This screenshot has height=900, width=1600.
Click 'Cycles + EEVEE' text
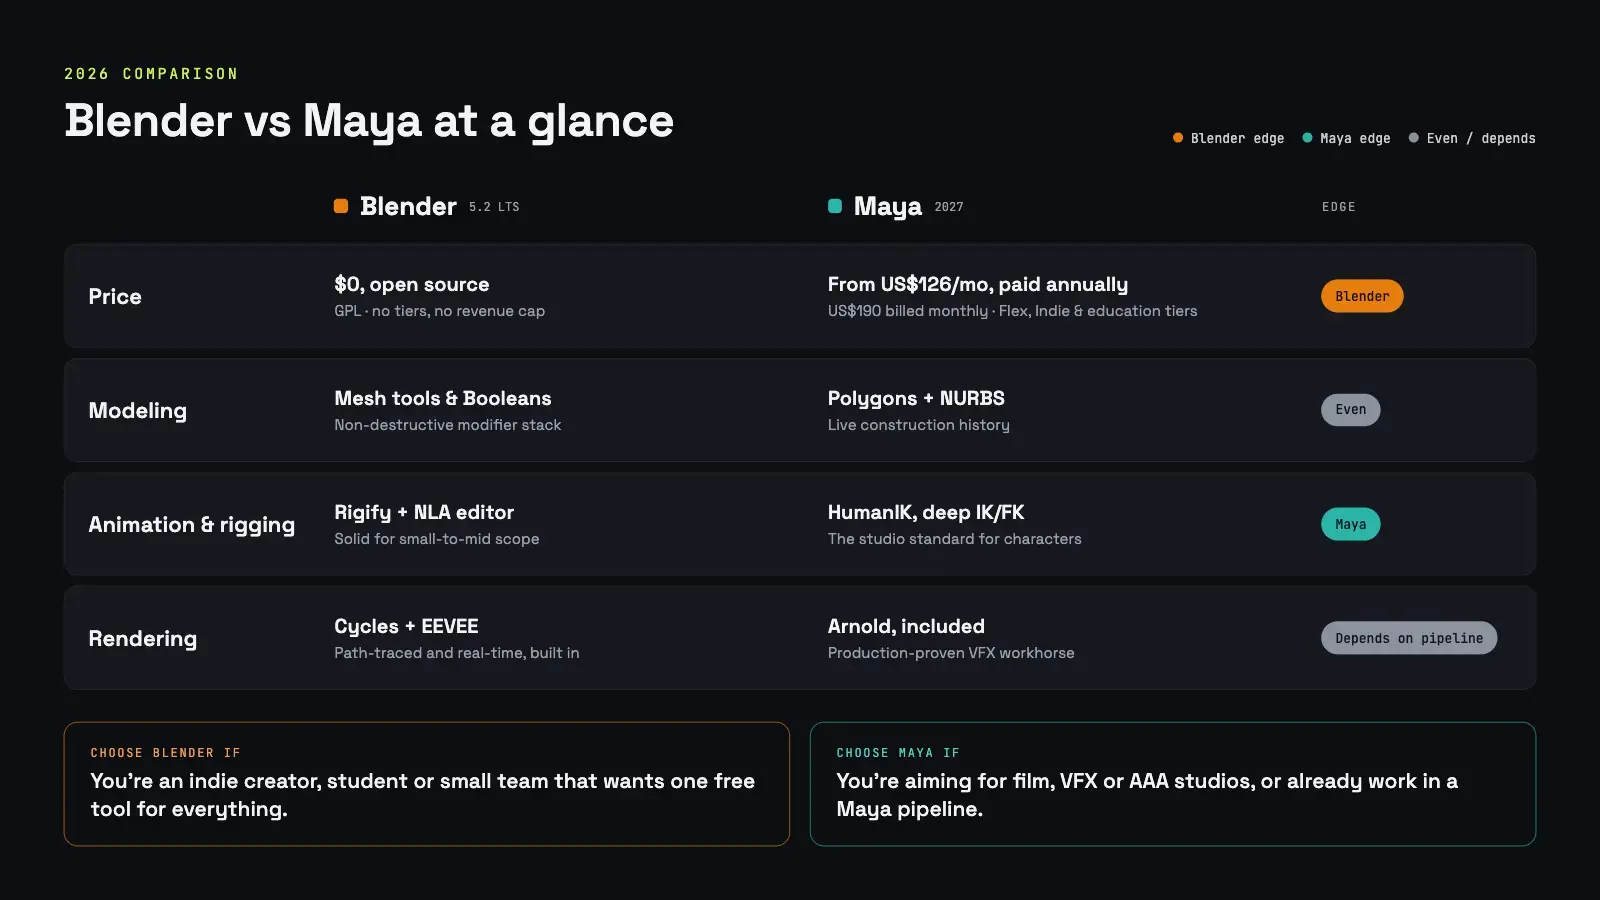click(x=407, y=627)
